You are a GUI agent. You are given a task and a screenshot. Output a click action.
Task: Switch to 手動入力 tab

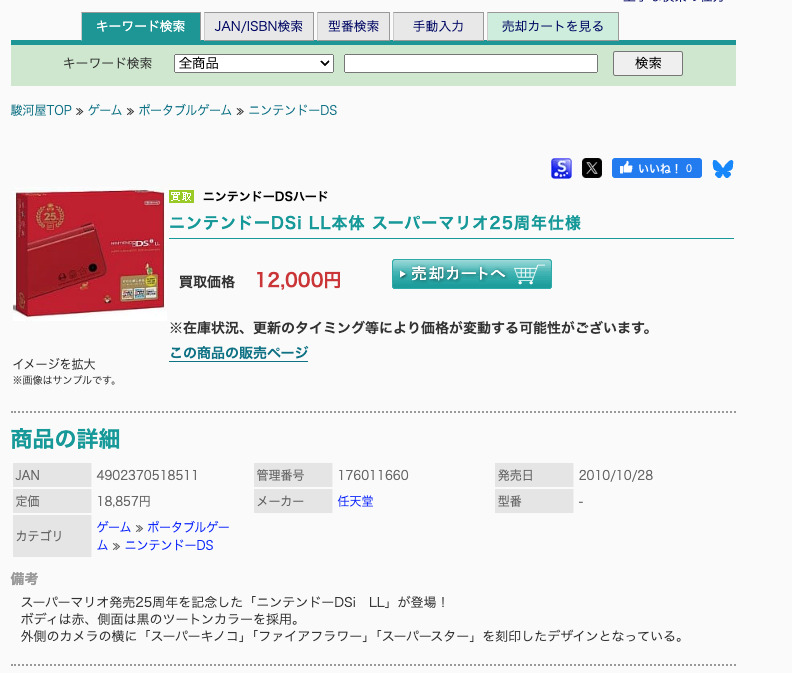pyautogui.click(x=438, y=26)
